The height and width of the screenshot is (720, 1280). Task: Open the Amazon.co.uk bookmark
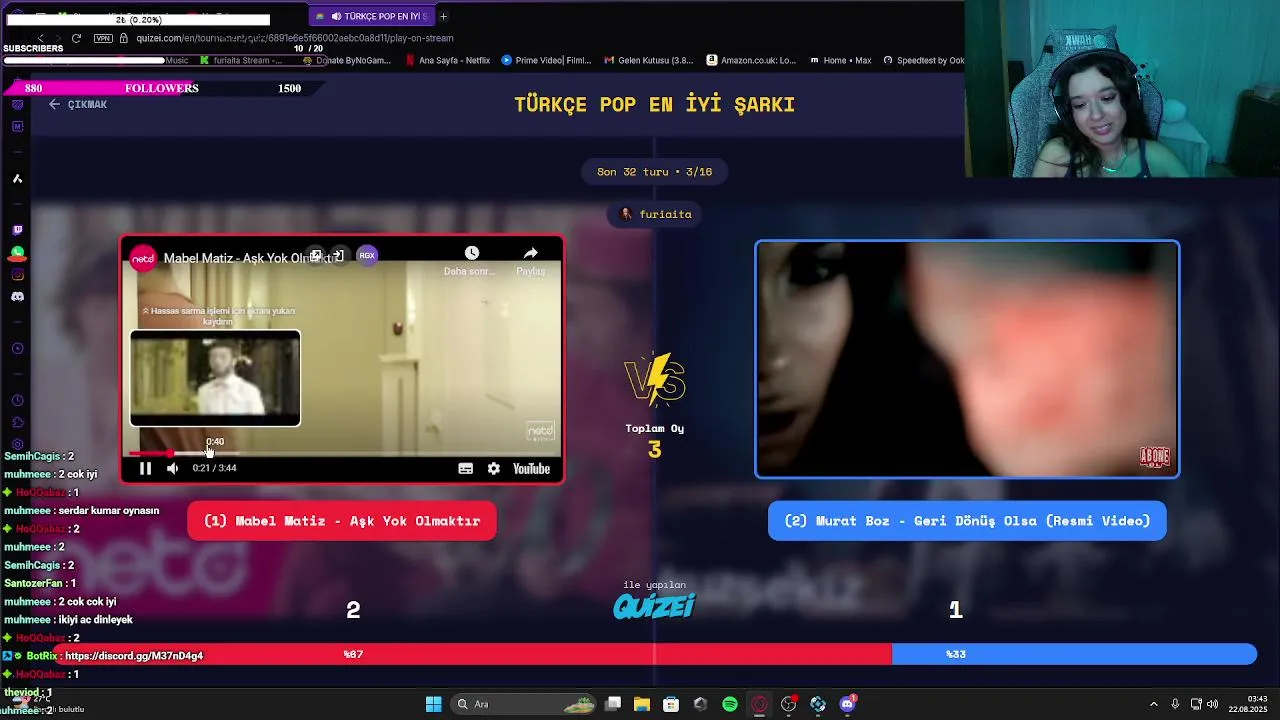click(x=751, y=60)
